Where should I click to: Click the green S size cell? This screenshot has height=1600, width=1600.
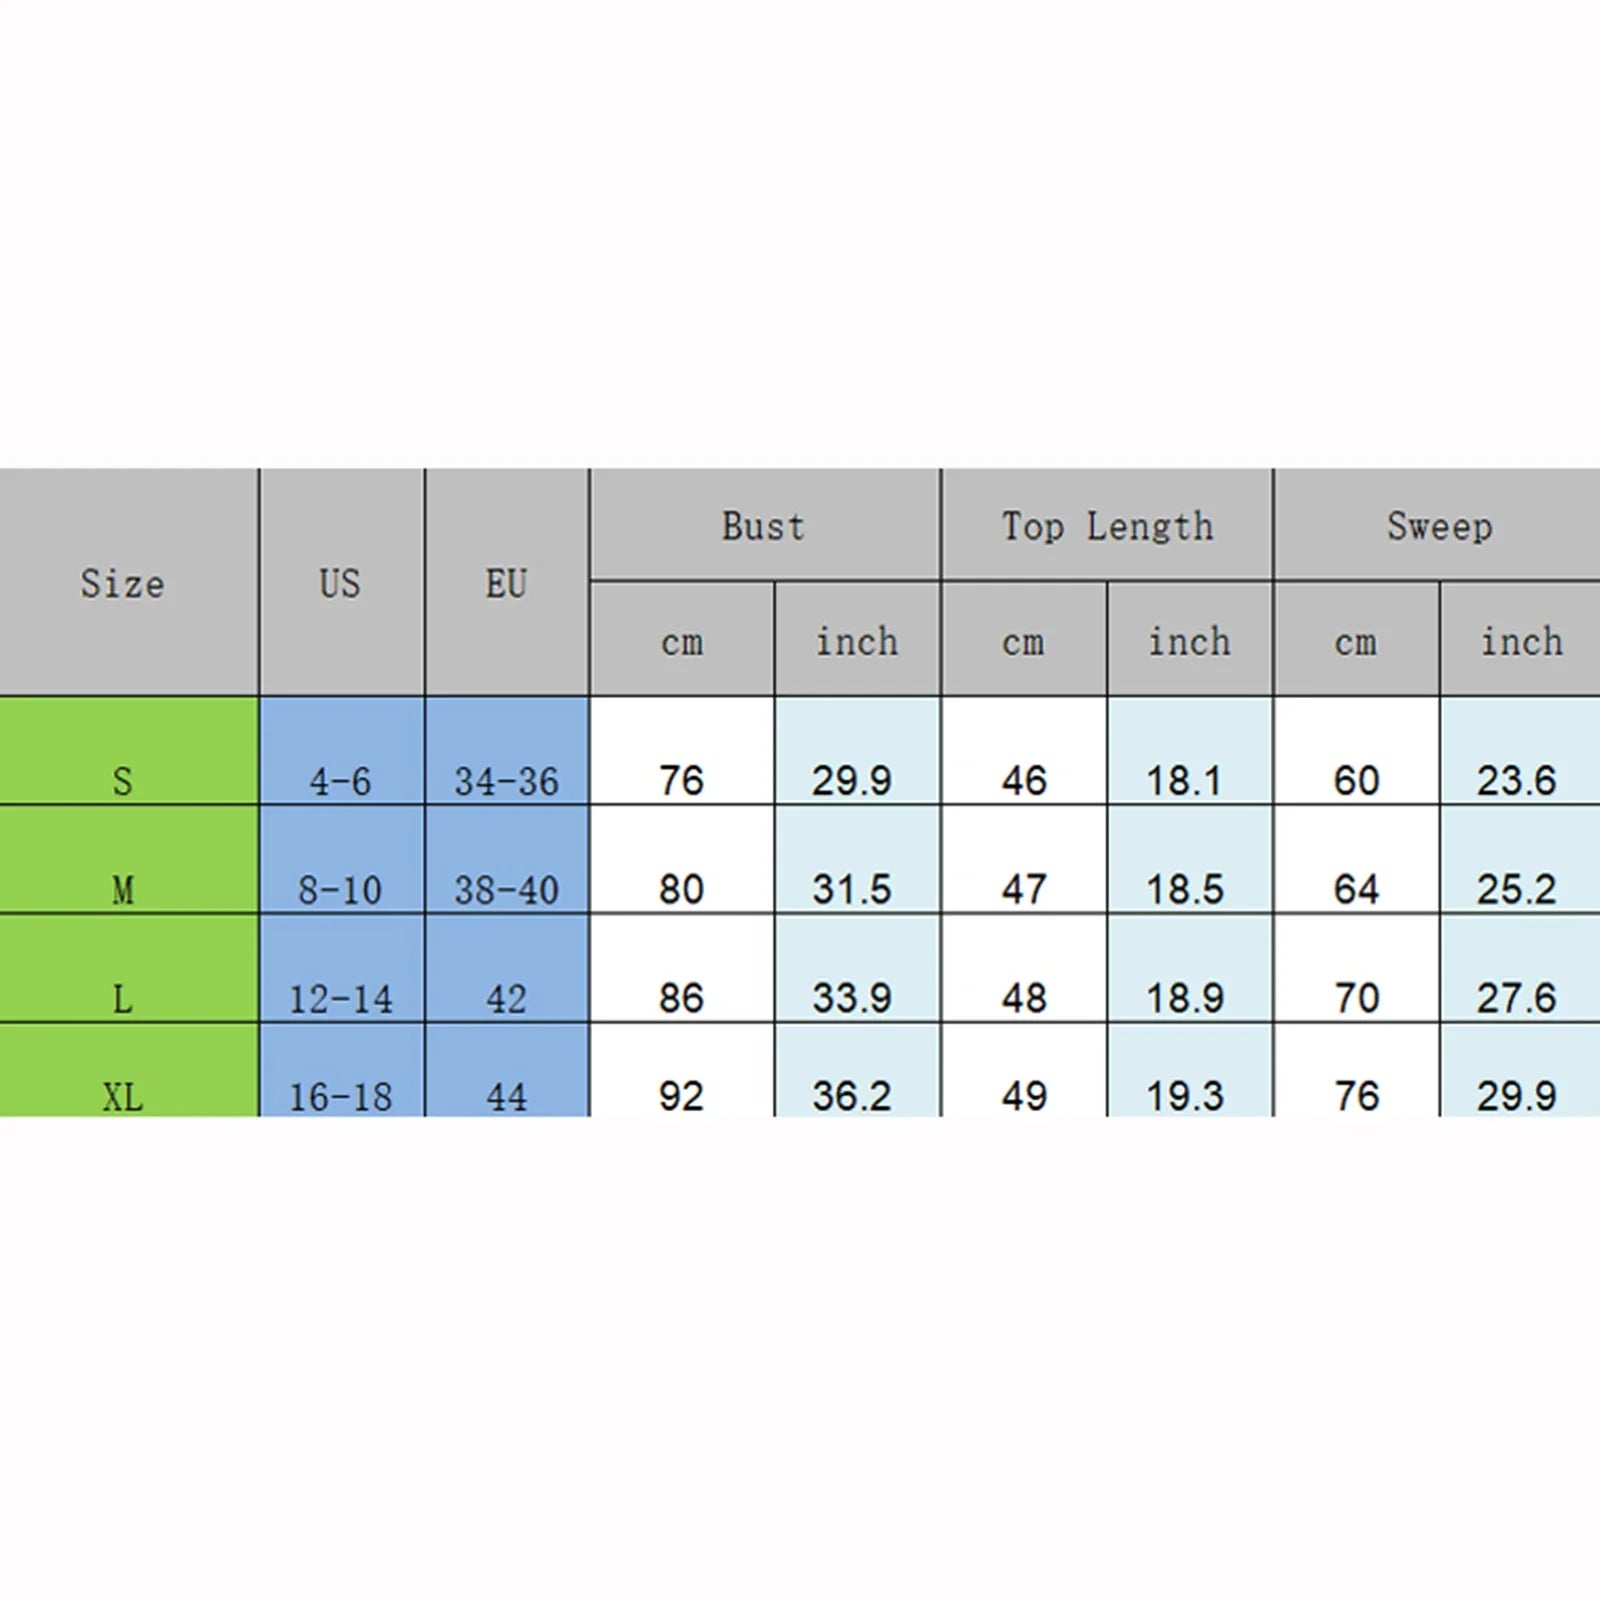[129, 750]
